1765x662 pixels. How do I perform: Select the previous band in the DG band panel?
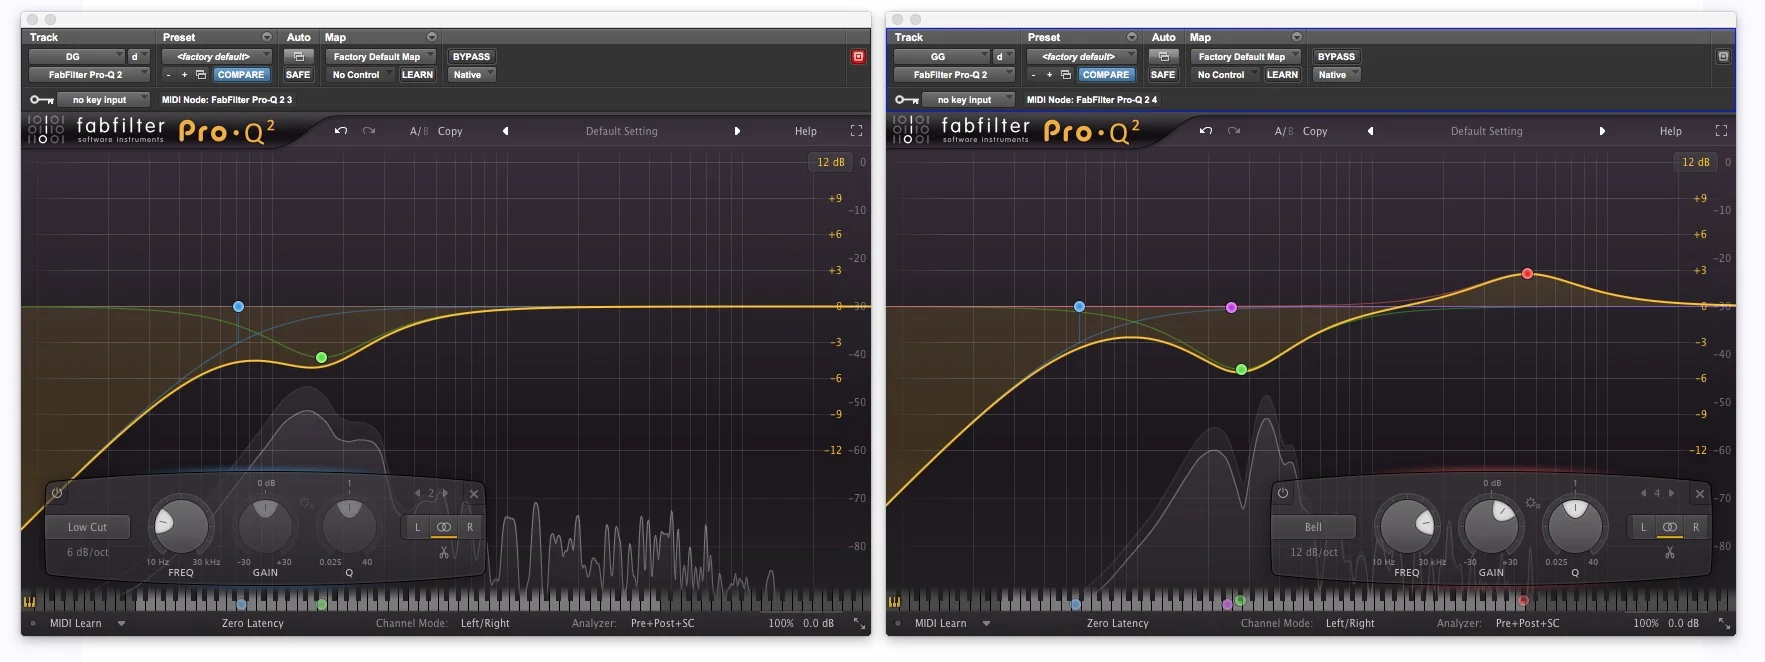click(x=417, y=493)
